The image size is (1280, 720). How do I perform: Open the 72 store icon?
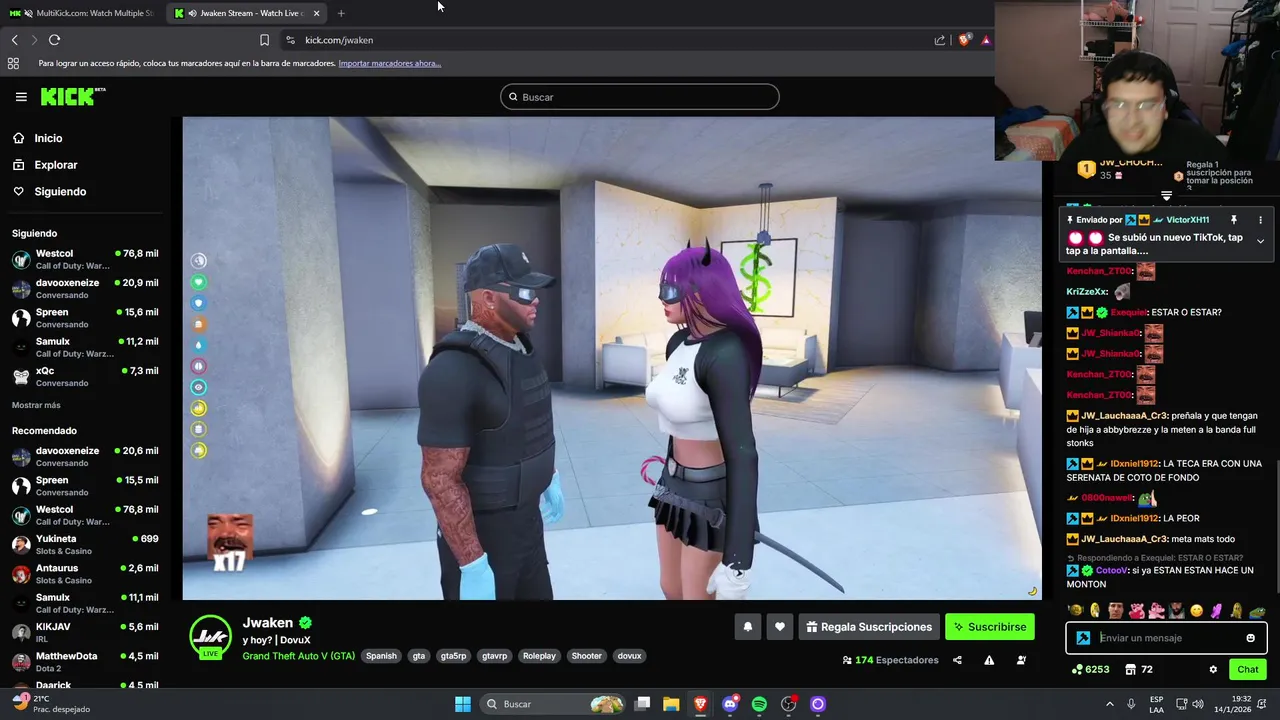(1139, 669)
